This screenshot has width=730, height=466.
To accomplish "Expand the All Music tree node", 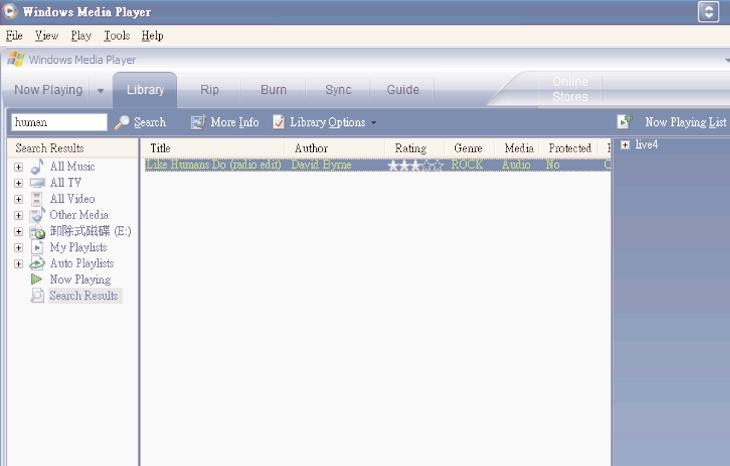I will click(19, 167).
